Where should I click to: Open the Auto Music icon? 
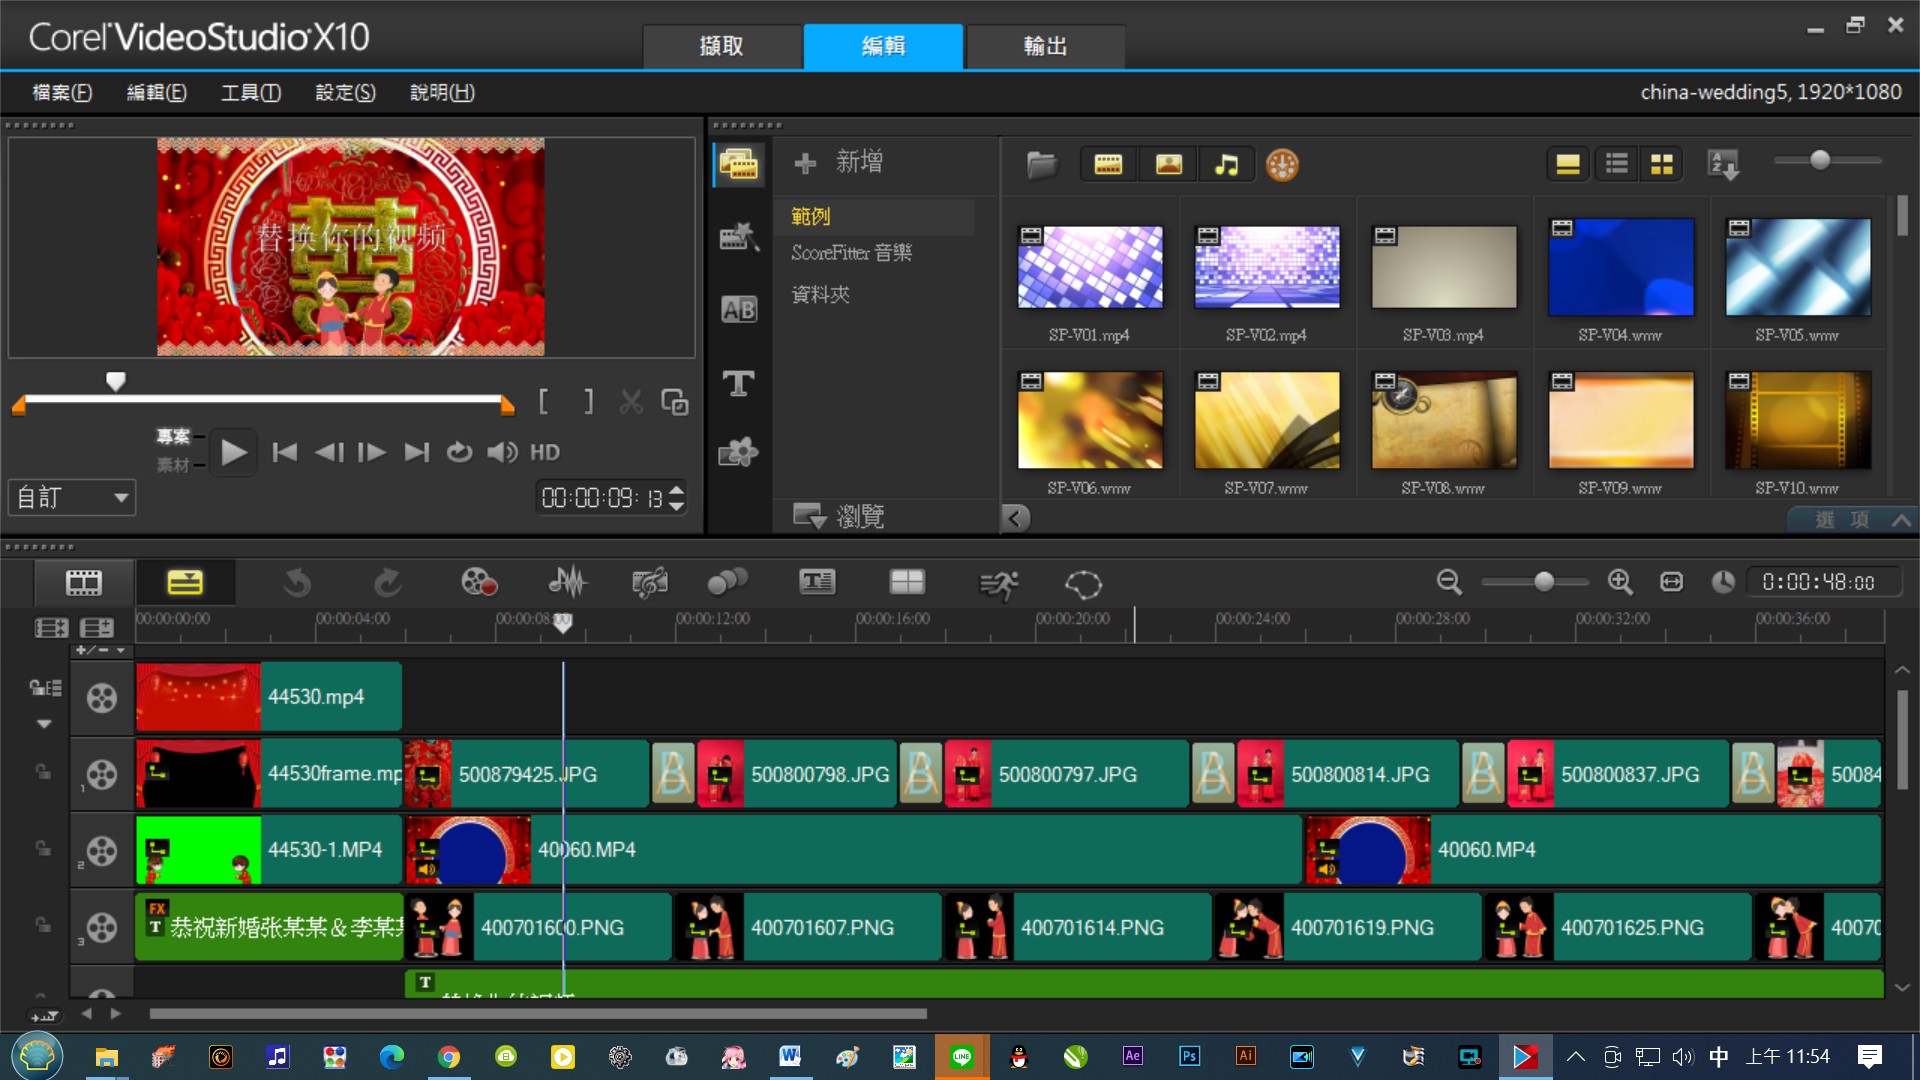(650, 583)
